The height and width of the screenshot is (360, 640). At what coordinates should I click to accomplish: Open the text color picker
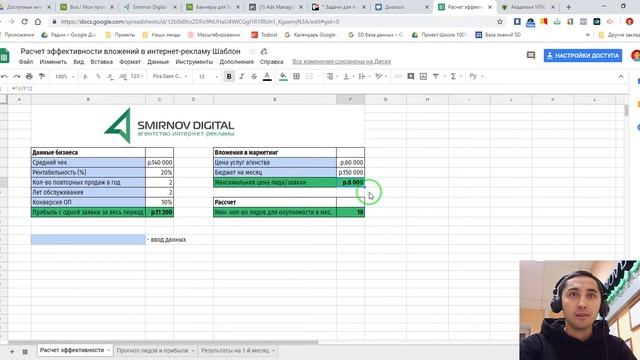(x=267, y=76)
